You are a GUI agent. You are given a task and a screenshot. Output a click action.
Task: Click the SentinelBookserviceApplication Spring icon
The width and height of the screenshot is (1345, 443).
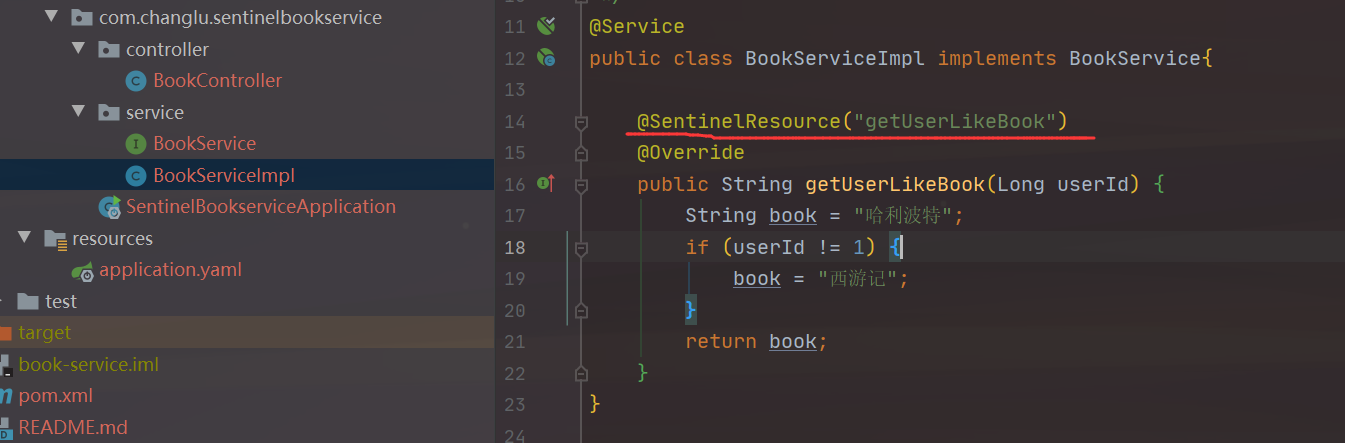[109, 207]
